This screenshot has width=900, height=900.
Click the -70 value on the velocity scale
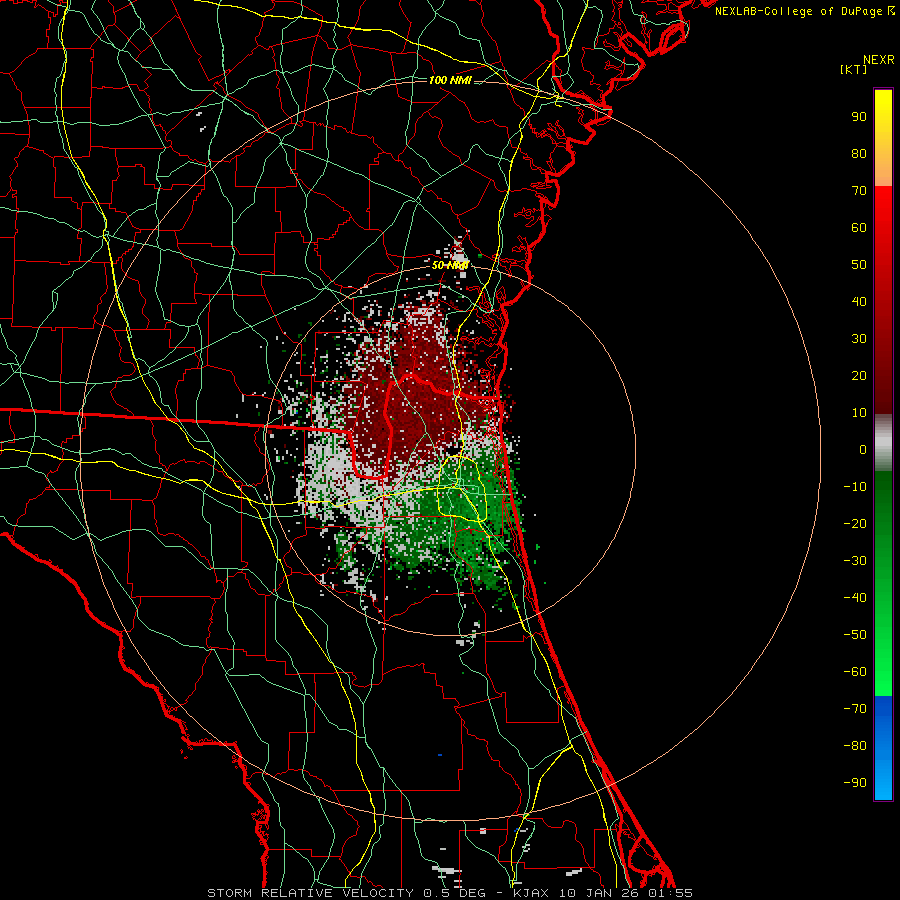click(x=855, y=709)
